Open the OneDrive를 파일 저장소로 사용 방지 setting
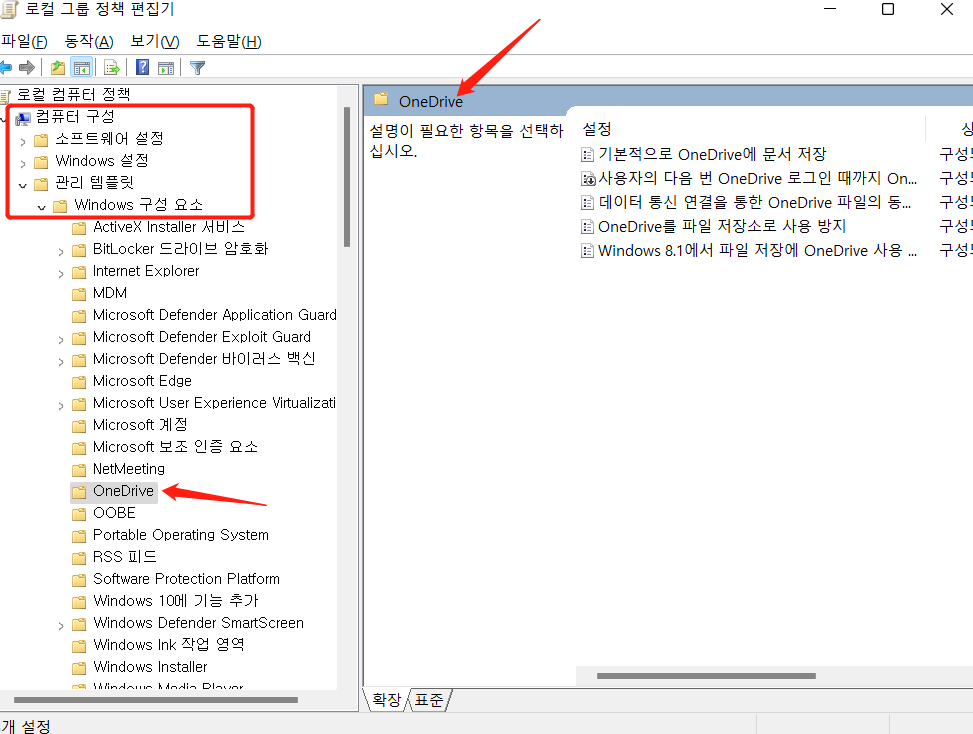The image size is (973, 734). click(700, 226)
